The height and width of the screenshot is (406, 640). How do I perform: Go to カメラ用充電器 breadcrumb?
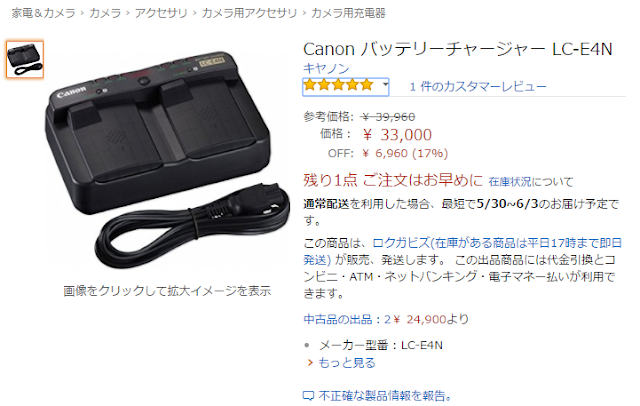(x=348, y=13)
